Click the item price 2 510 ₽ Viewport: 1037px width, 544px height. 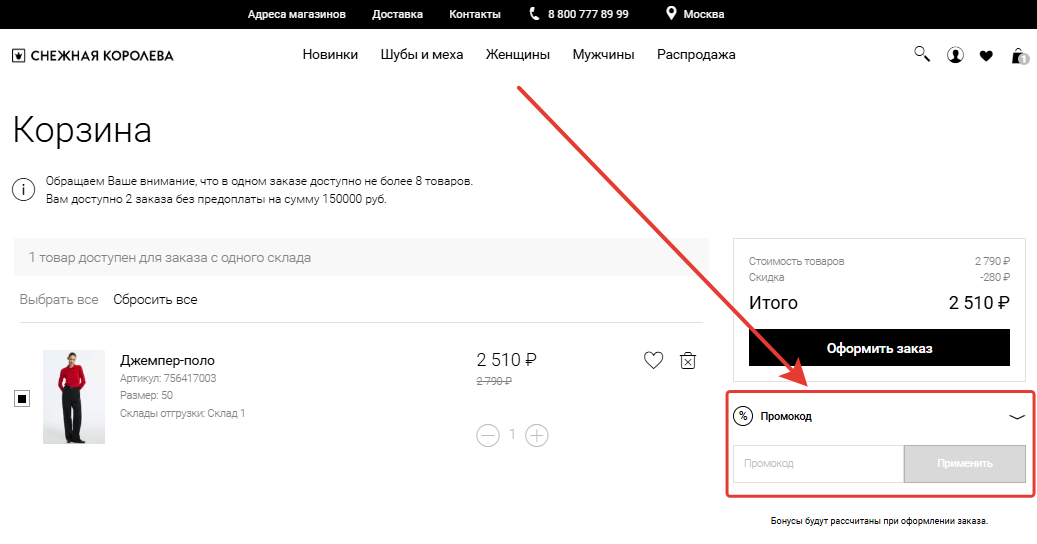[507, 360]
